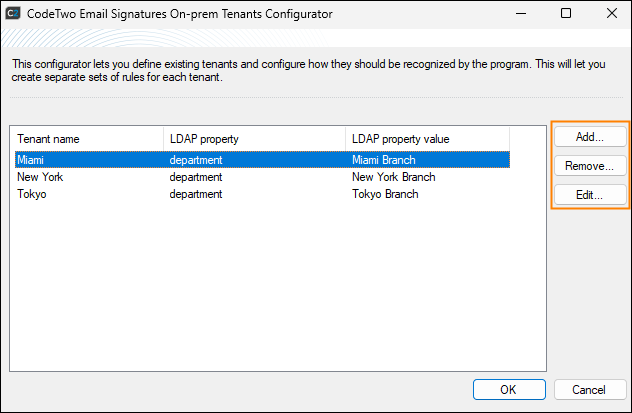Screen dimensions: 632x413
Task: Click department in the Tokyo row
Action: pyautogui.click(x=195, y=194)
